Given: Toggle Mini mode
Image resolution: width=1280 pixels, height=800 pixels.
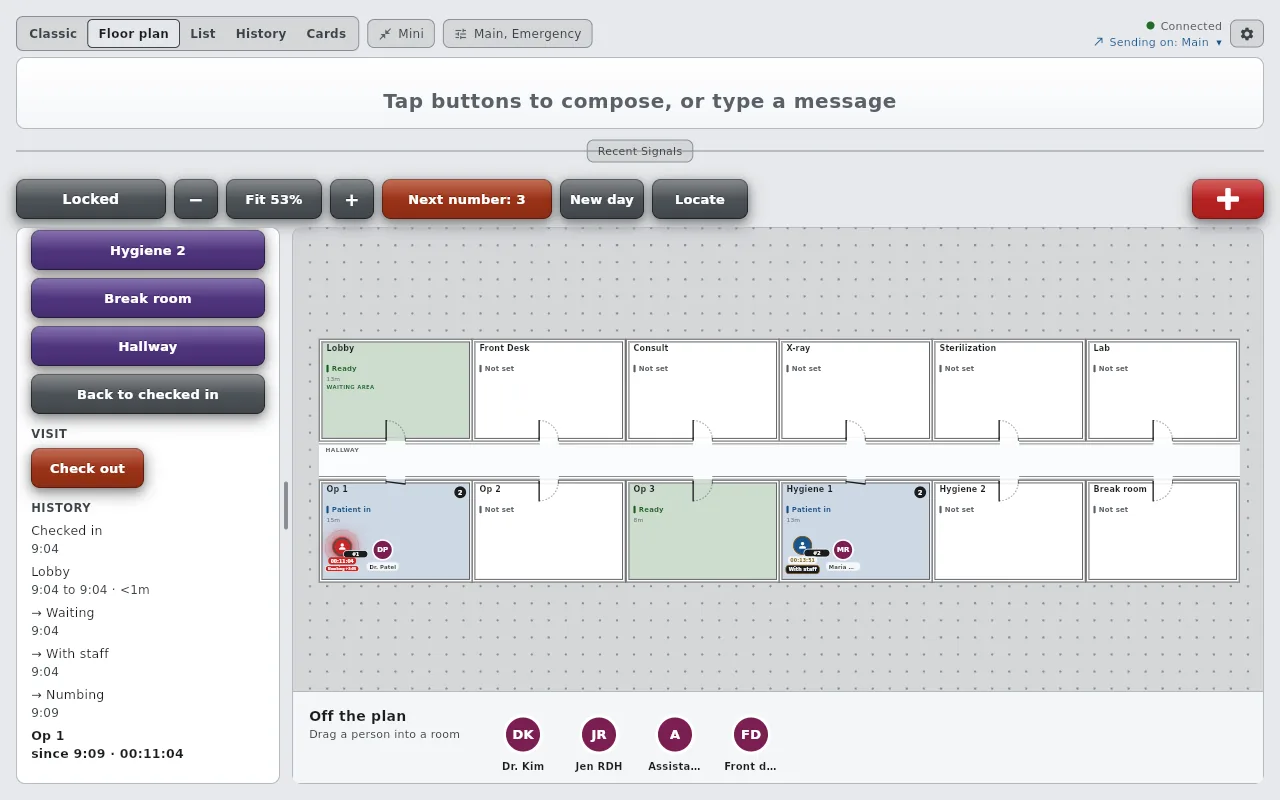Looking at the screenshot, I should pos(401,33).
